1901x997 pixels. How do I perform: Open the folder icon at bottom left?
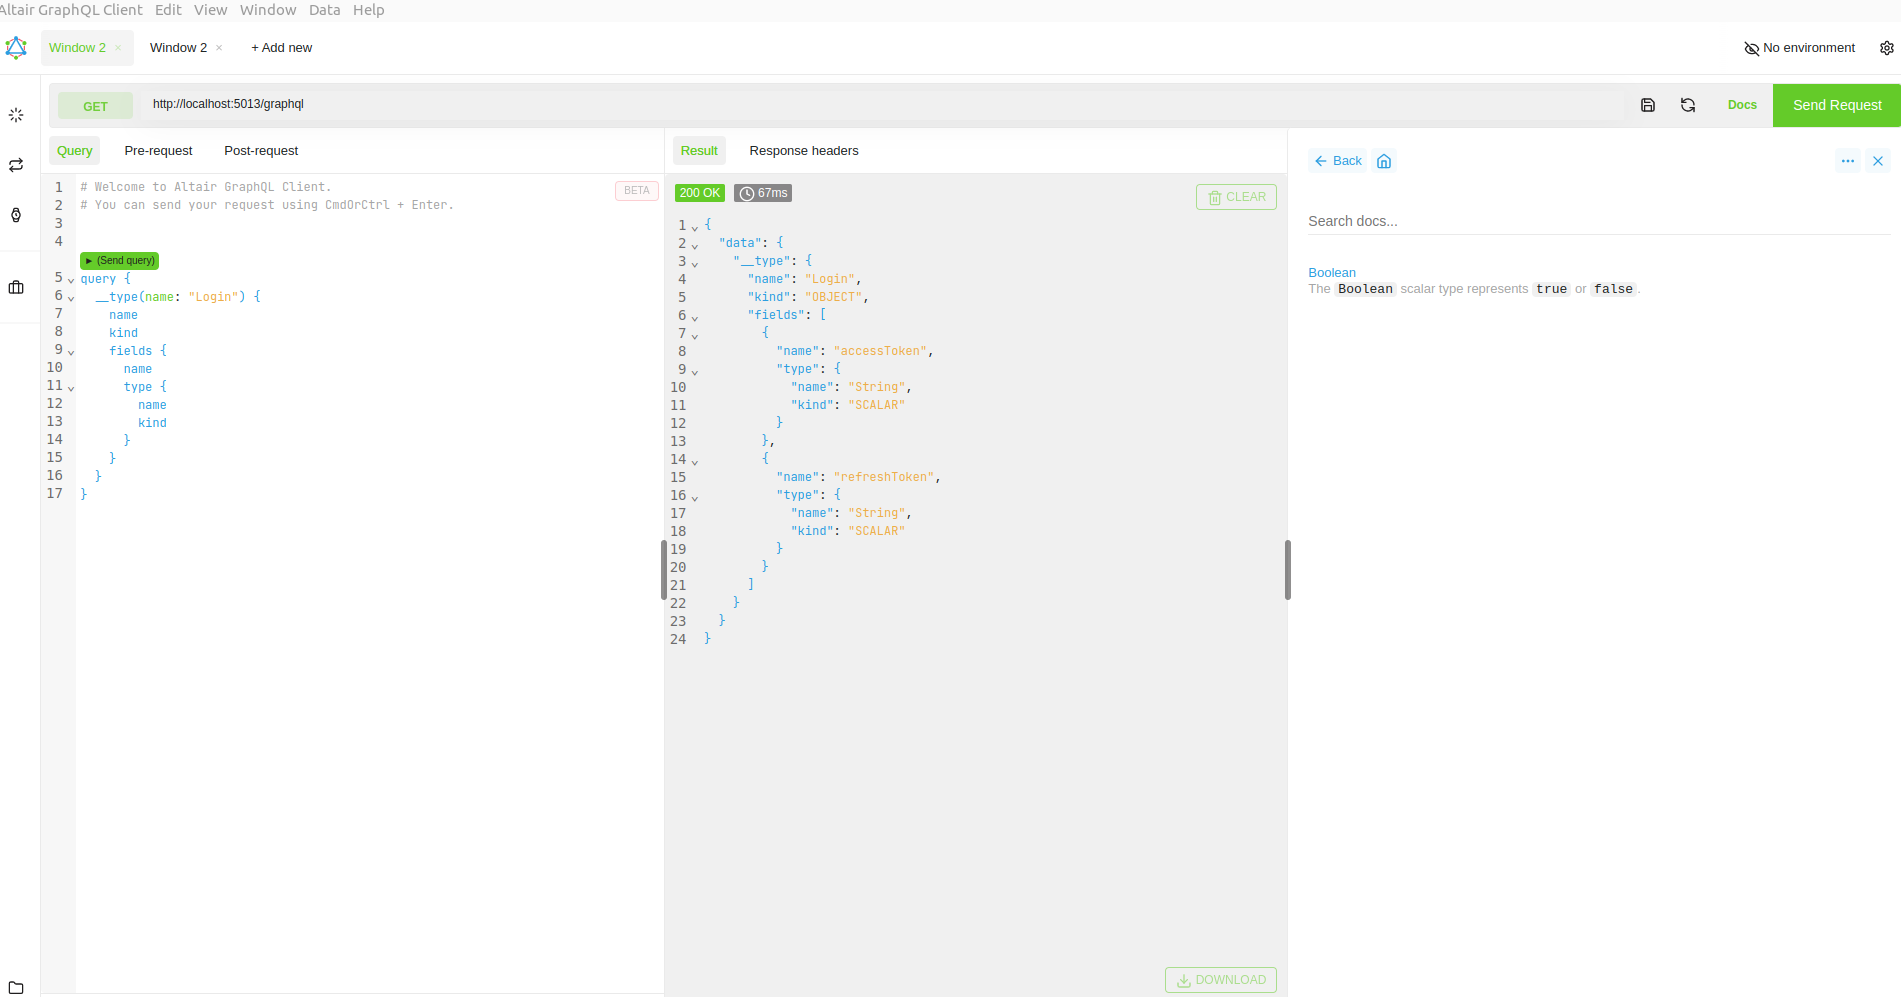(16, 987)
